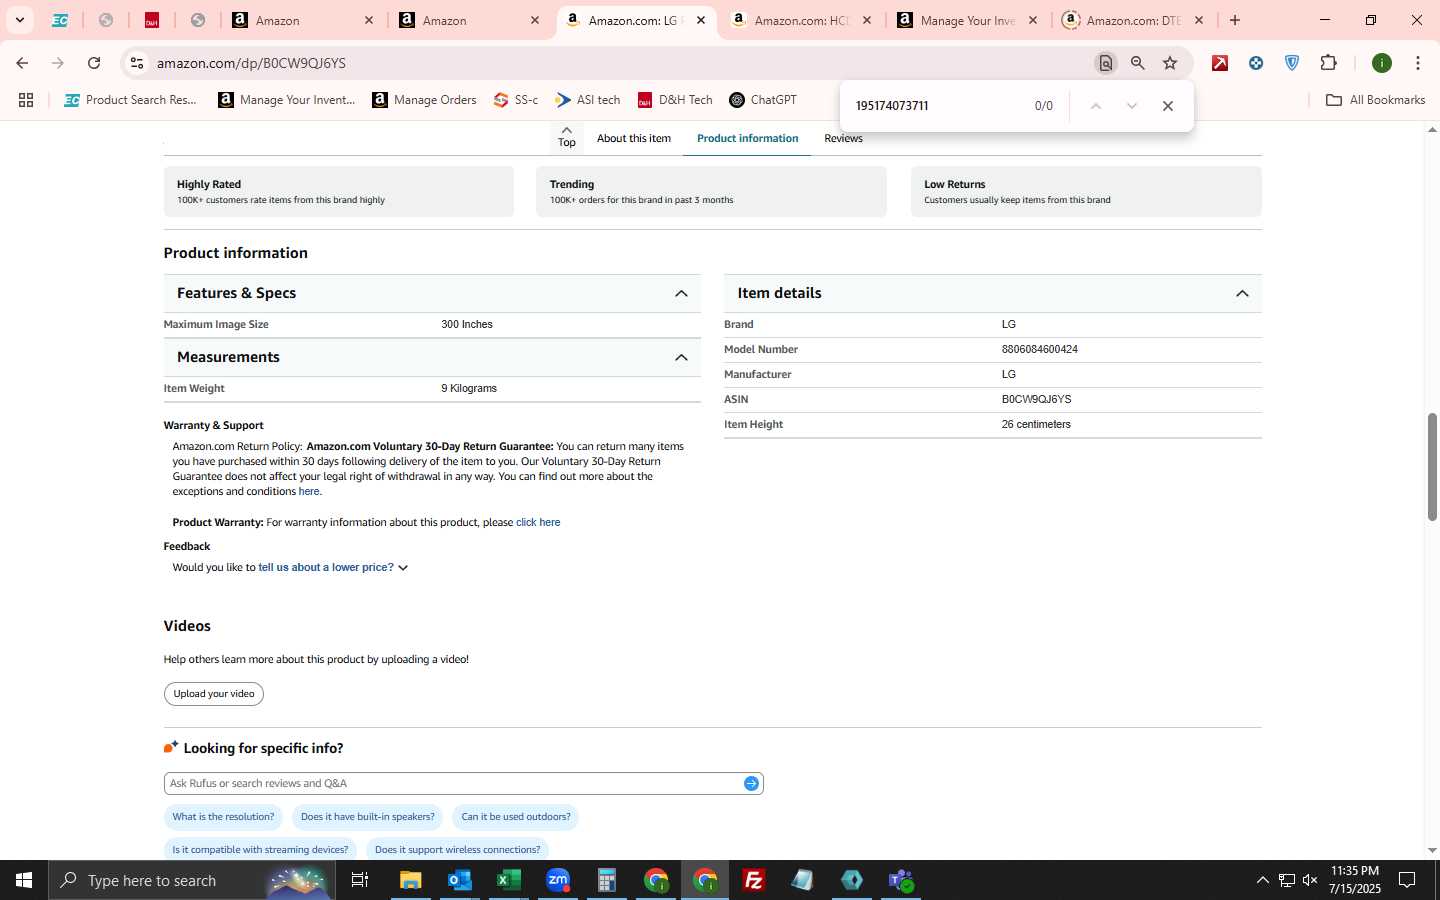The height and width of the screenshot is (900, 1440).
Task: Click the return policy 'here' link
Action: tap(309, 491)
